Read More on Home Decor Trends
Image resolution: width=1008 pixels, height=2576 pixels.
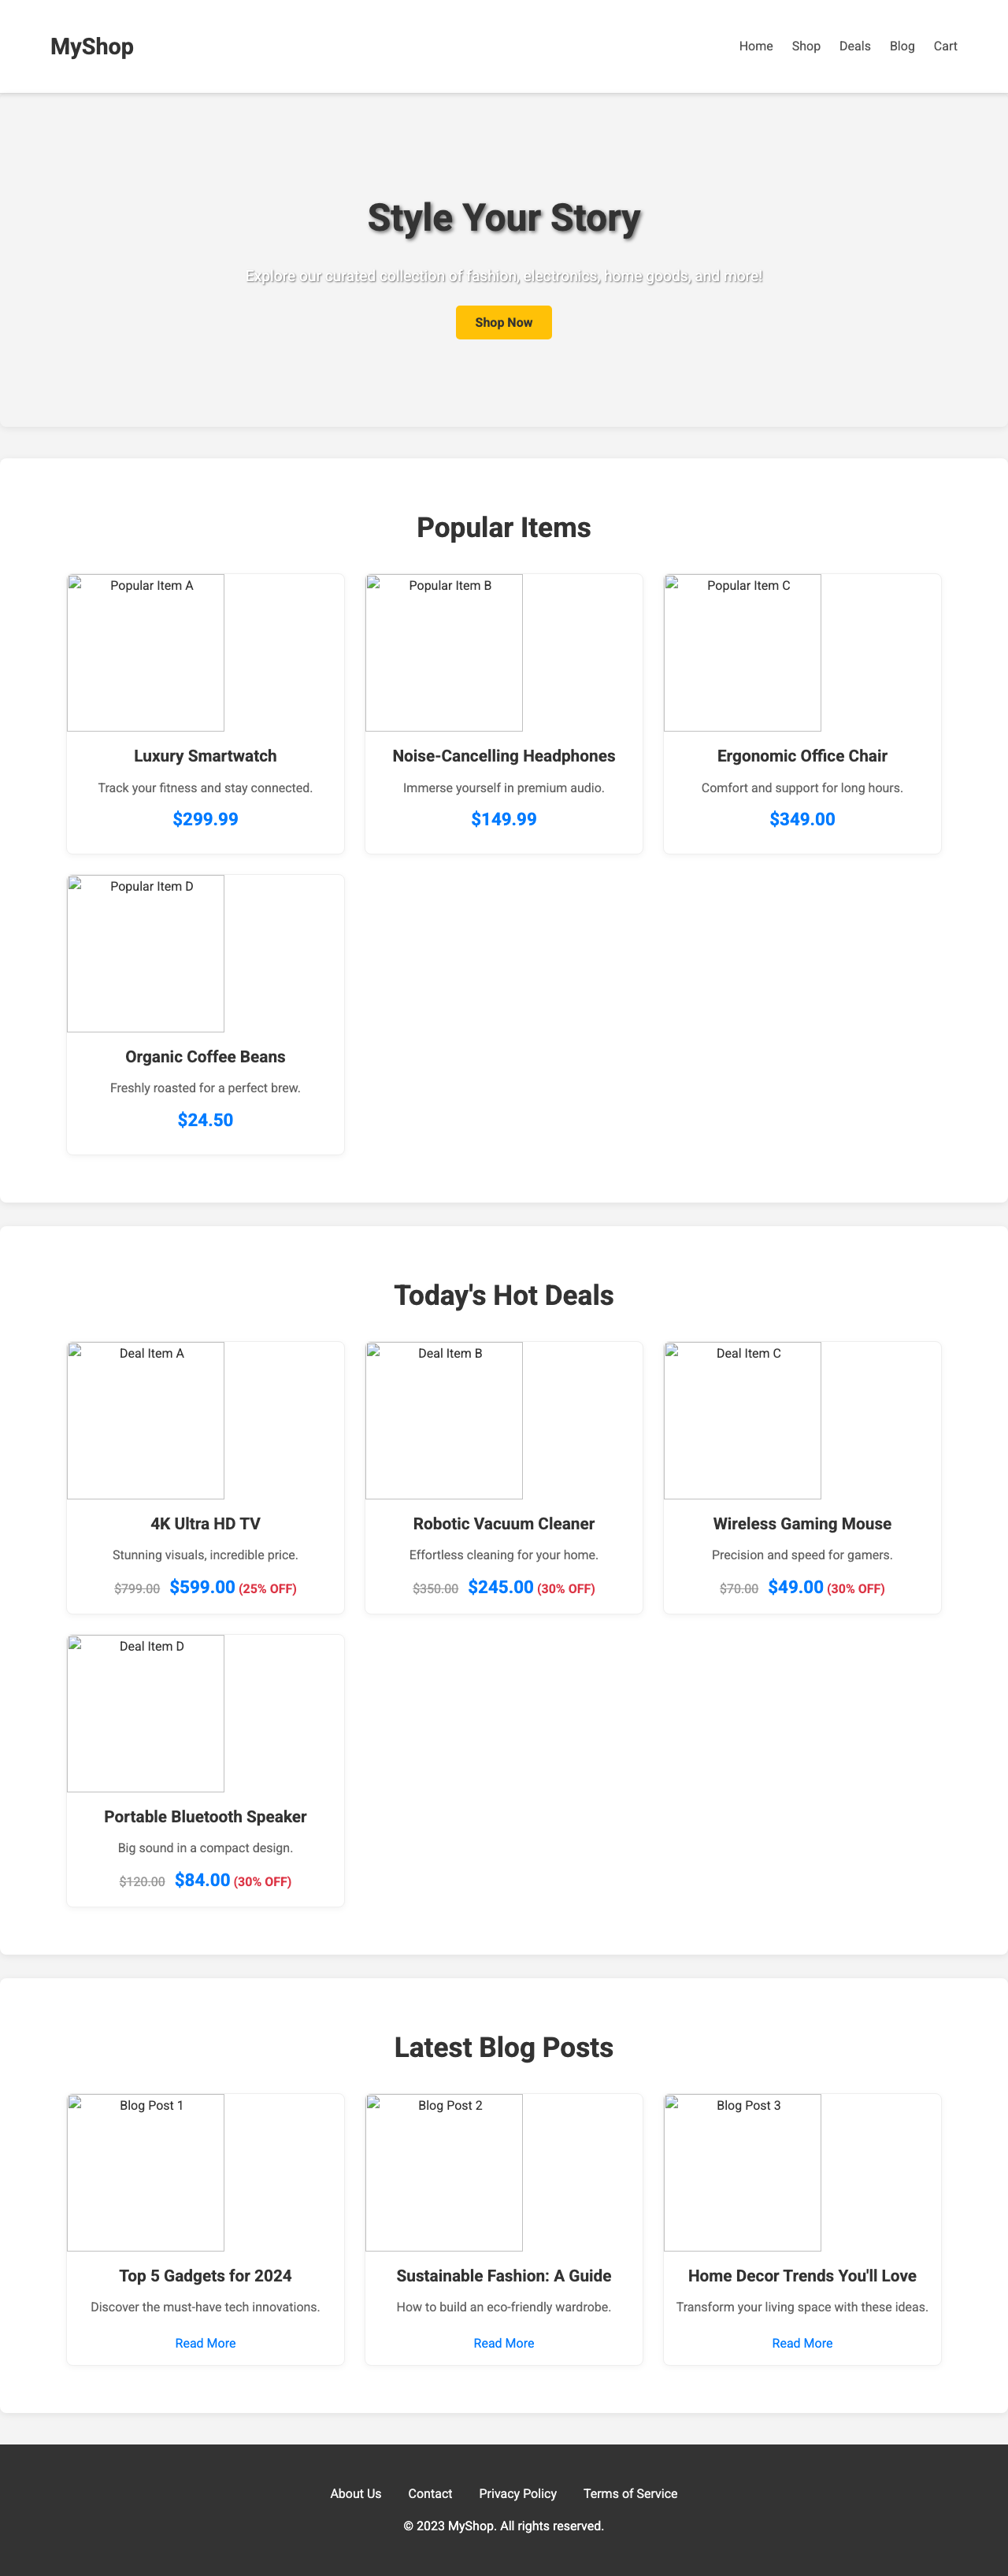801,2343
